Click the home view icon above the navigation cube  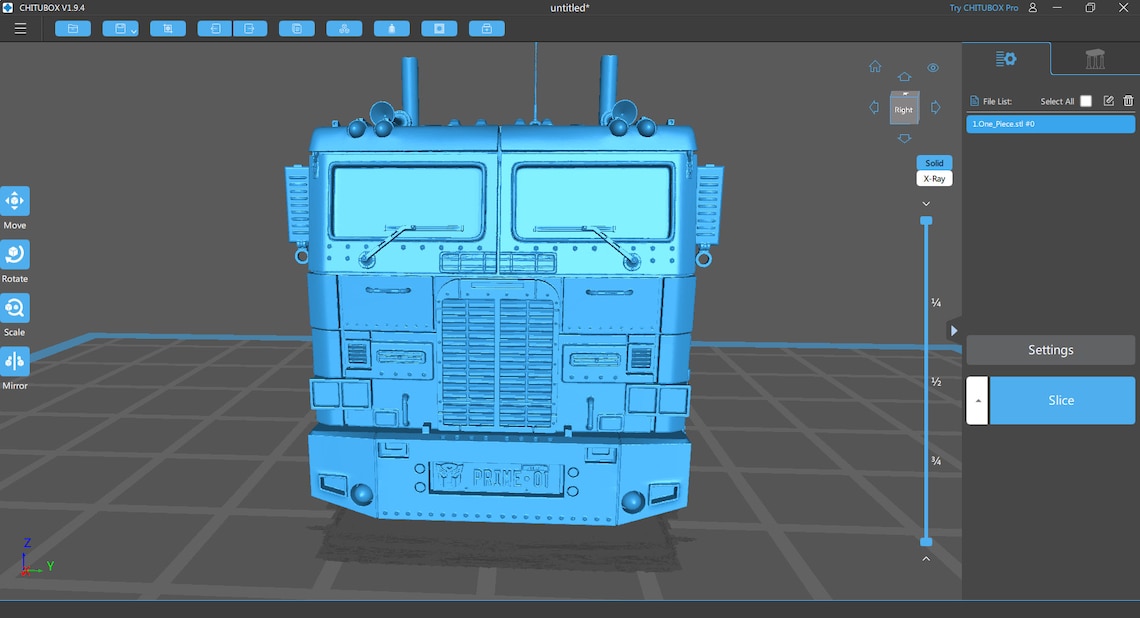[875, 66]
